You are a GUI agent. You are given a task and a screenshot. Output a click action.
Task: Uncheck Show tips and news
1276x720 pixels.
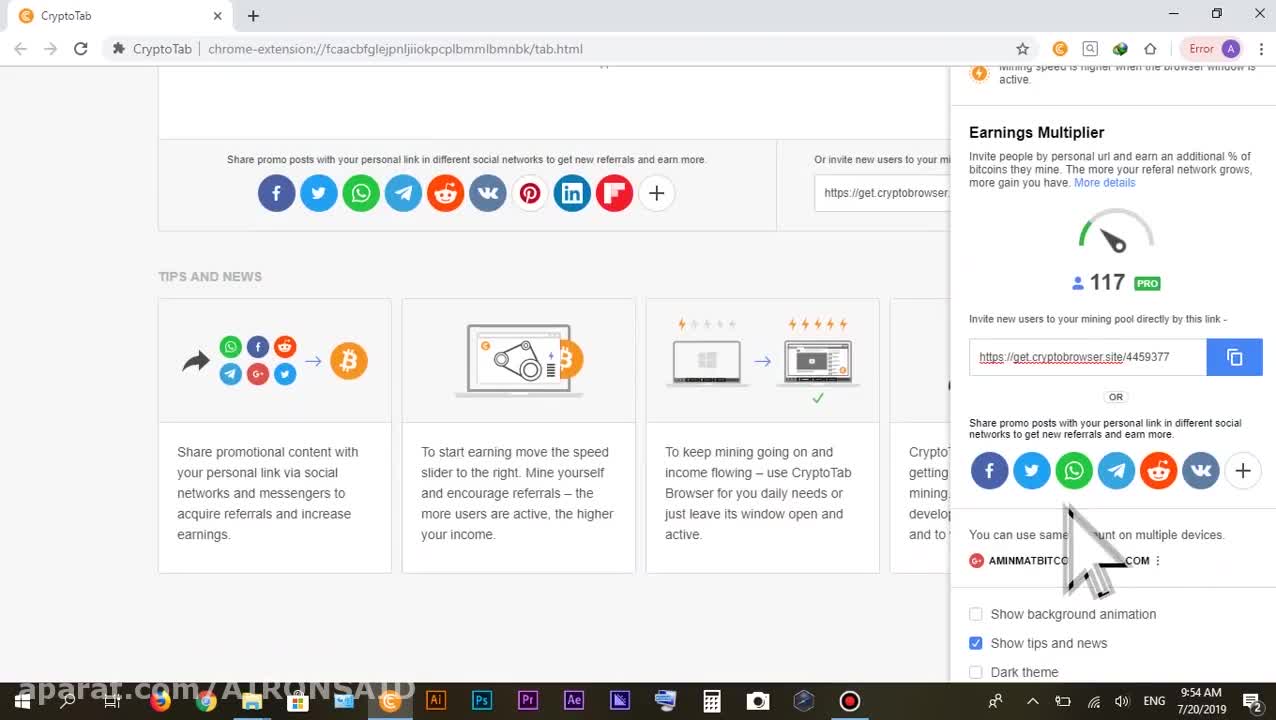point(976,643)
